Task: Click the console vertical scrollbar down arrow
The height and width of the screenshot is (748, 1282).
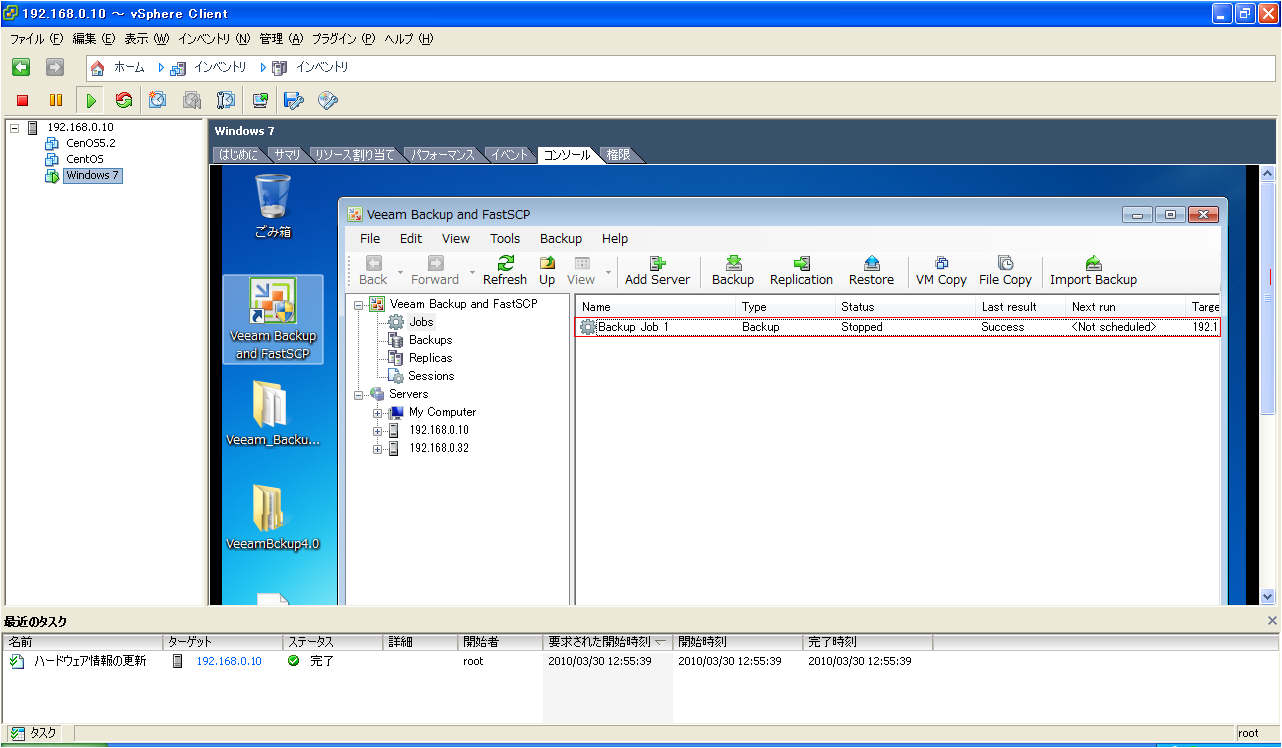Action: [x=1268, y=596]
